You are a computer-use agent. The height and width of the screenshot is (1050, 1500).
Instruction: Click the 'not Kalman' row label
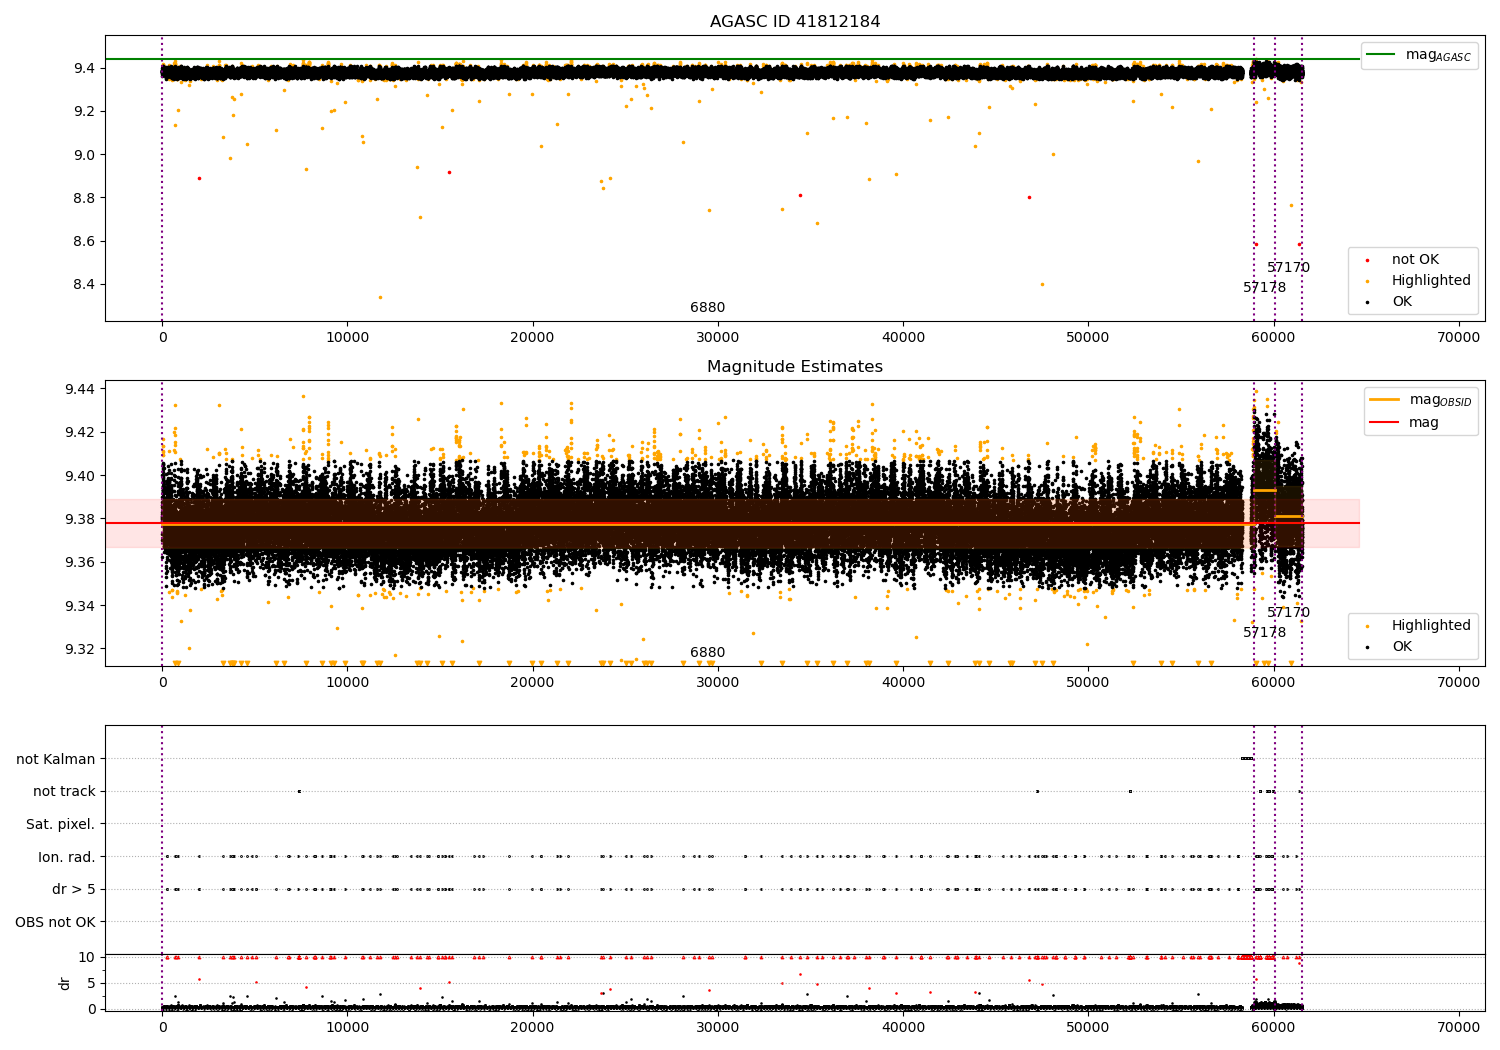tap(56, 759)
